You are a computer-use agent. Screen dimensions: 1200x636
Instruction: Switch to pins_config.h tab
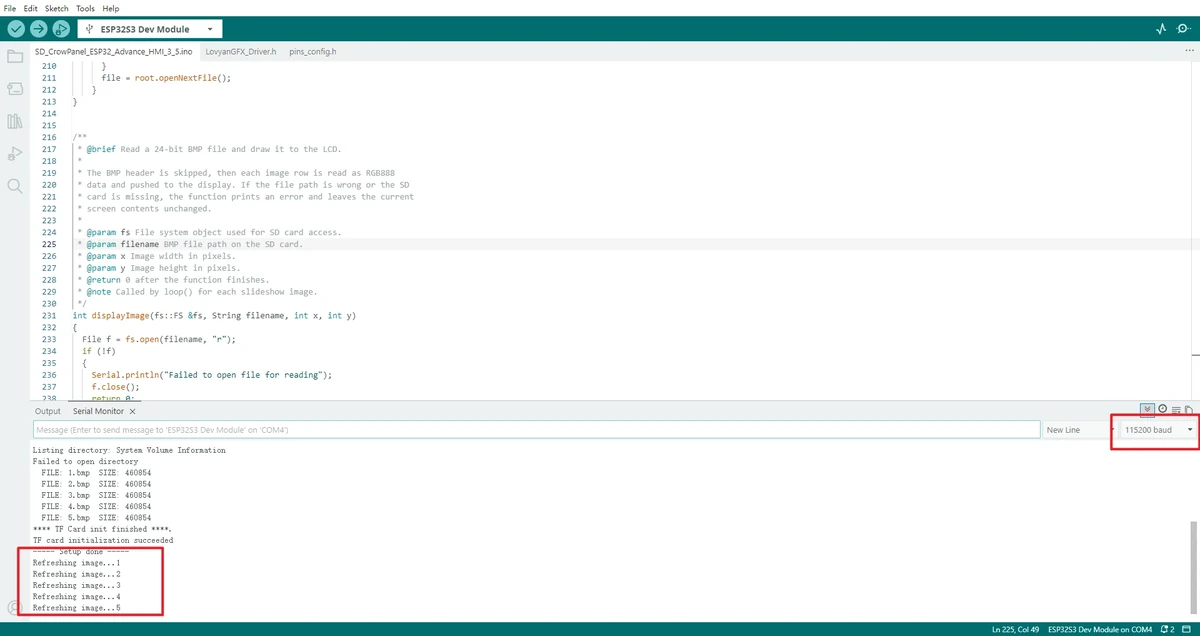pos(313,50)
